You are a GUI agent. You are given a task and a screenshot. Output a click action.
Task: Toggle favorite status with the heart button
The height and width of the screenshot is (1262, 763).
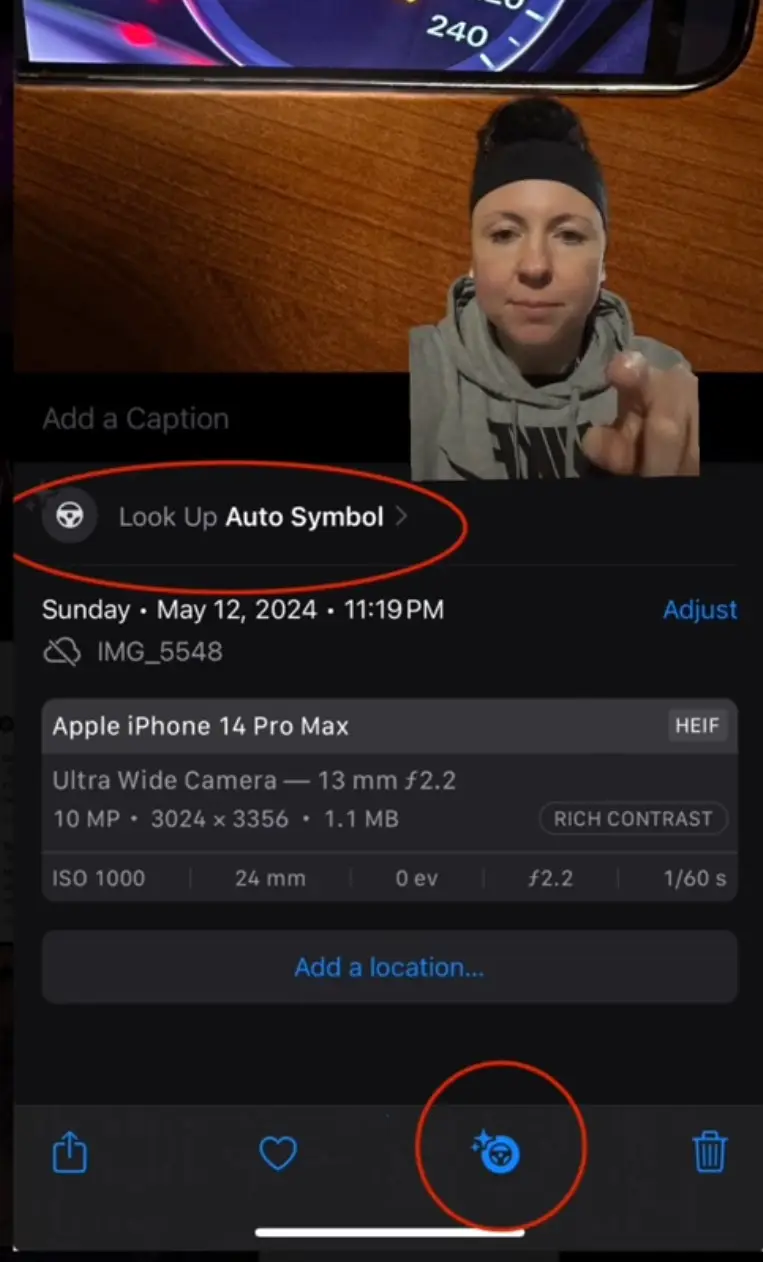pyautogui.click(x=278, y=1151)
